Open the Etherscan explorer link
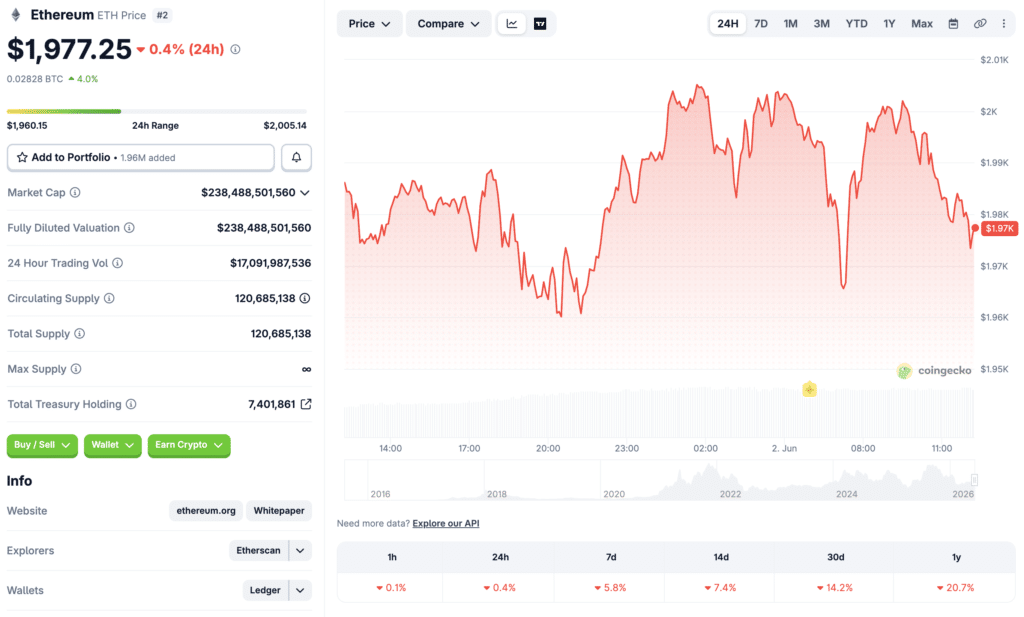This screenshot has height=617, width=1024. tap(259, 550)
